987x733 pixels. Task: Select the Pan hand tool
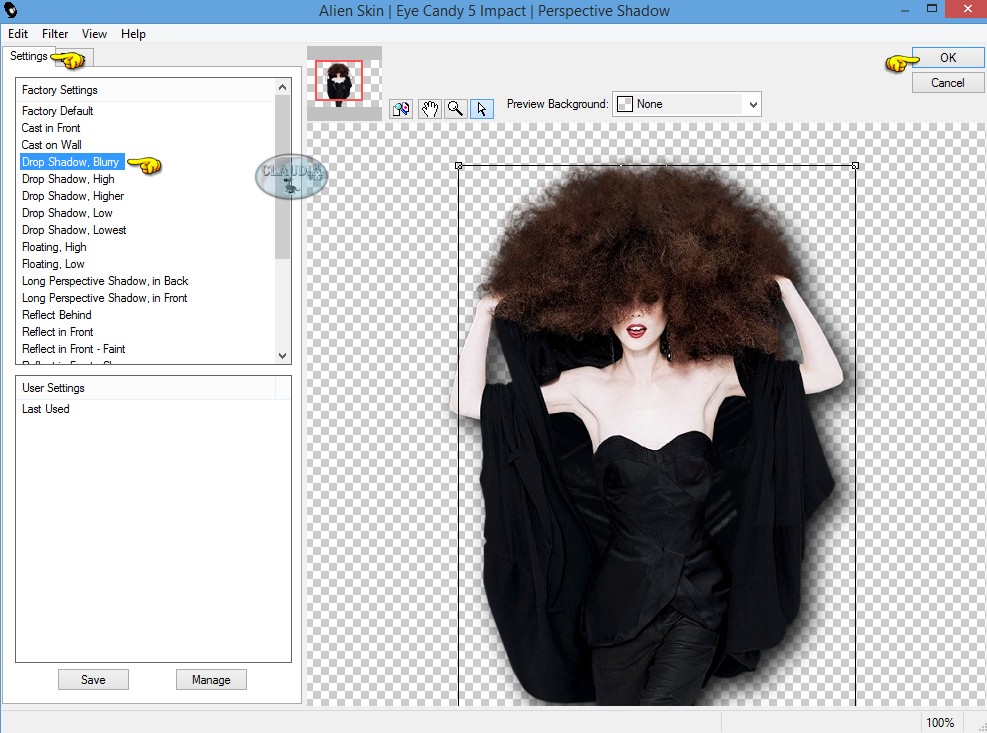click(x=429, y=109)
